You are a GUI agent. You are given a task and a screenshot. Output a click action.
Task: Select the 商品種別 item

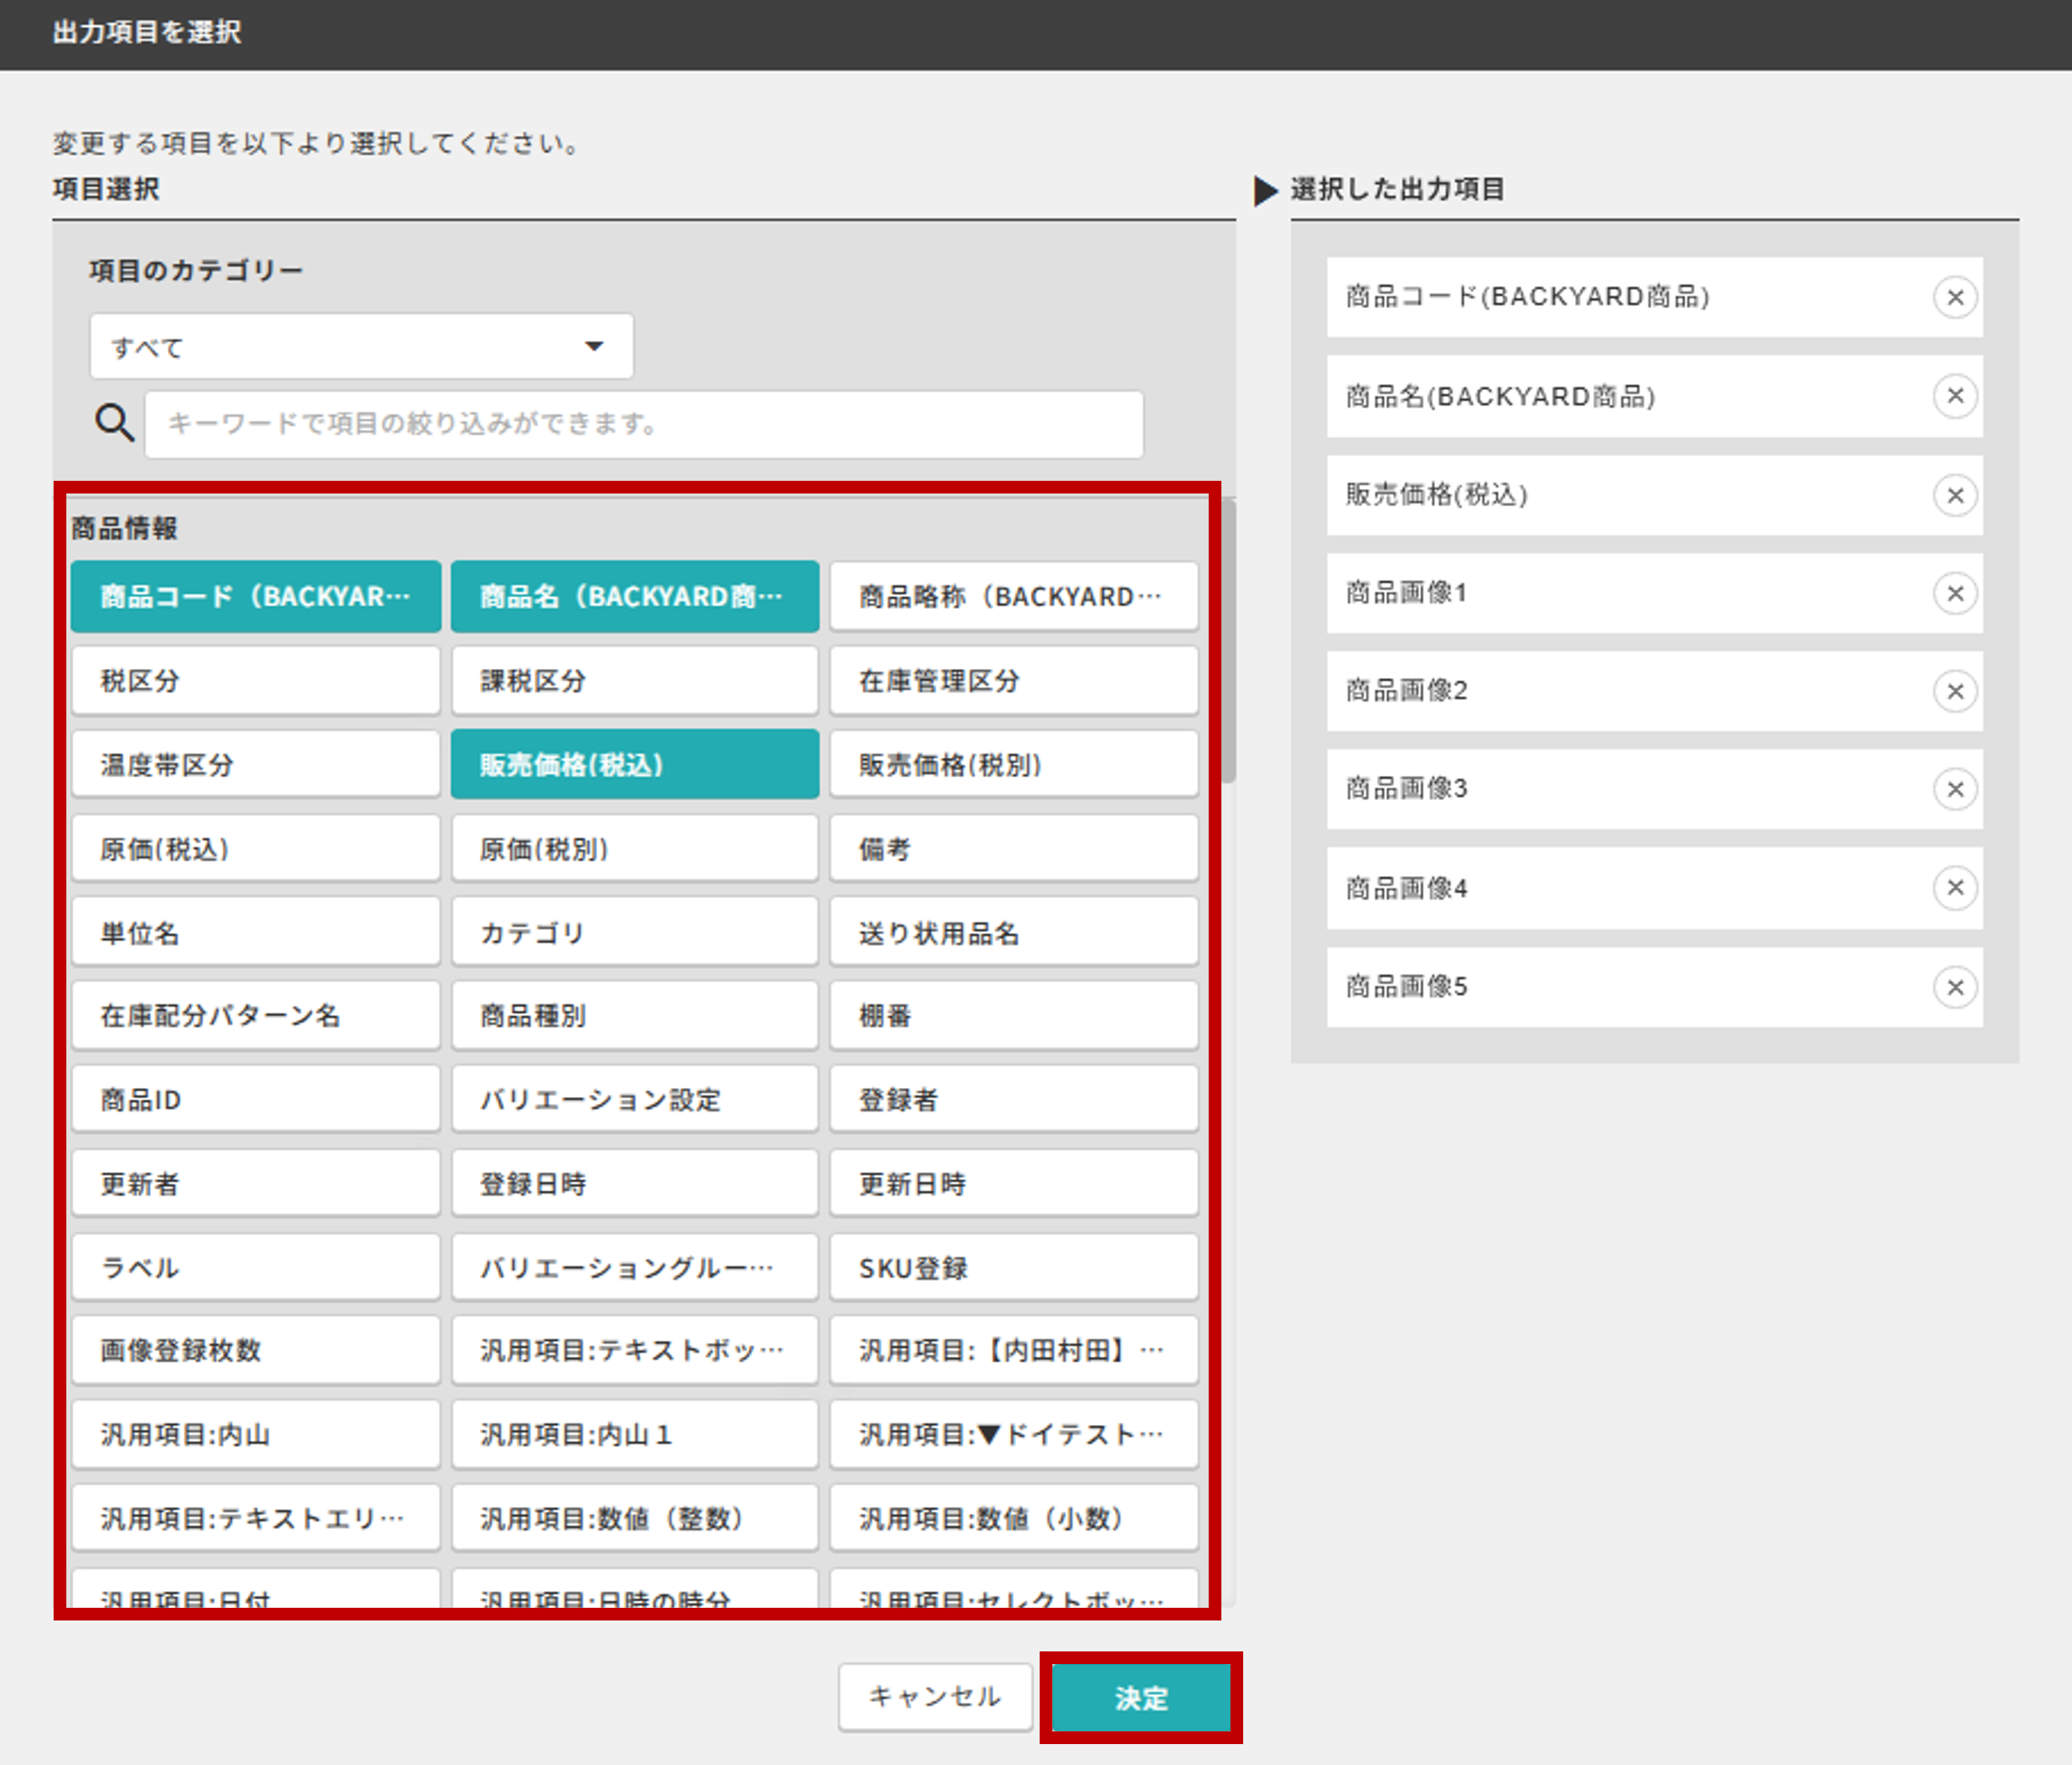click(x=635, y=1016)
